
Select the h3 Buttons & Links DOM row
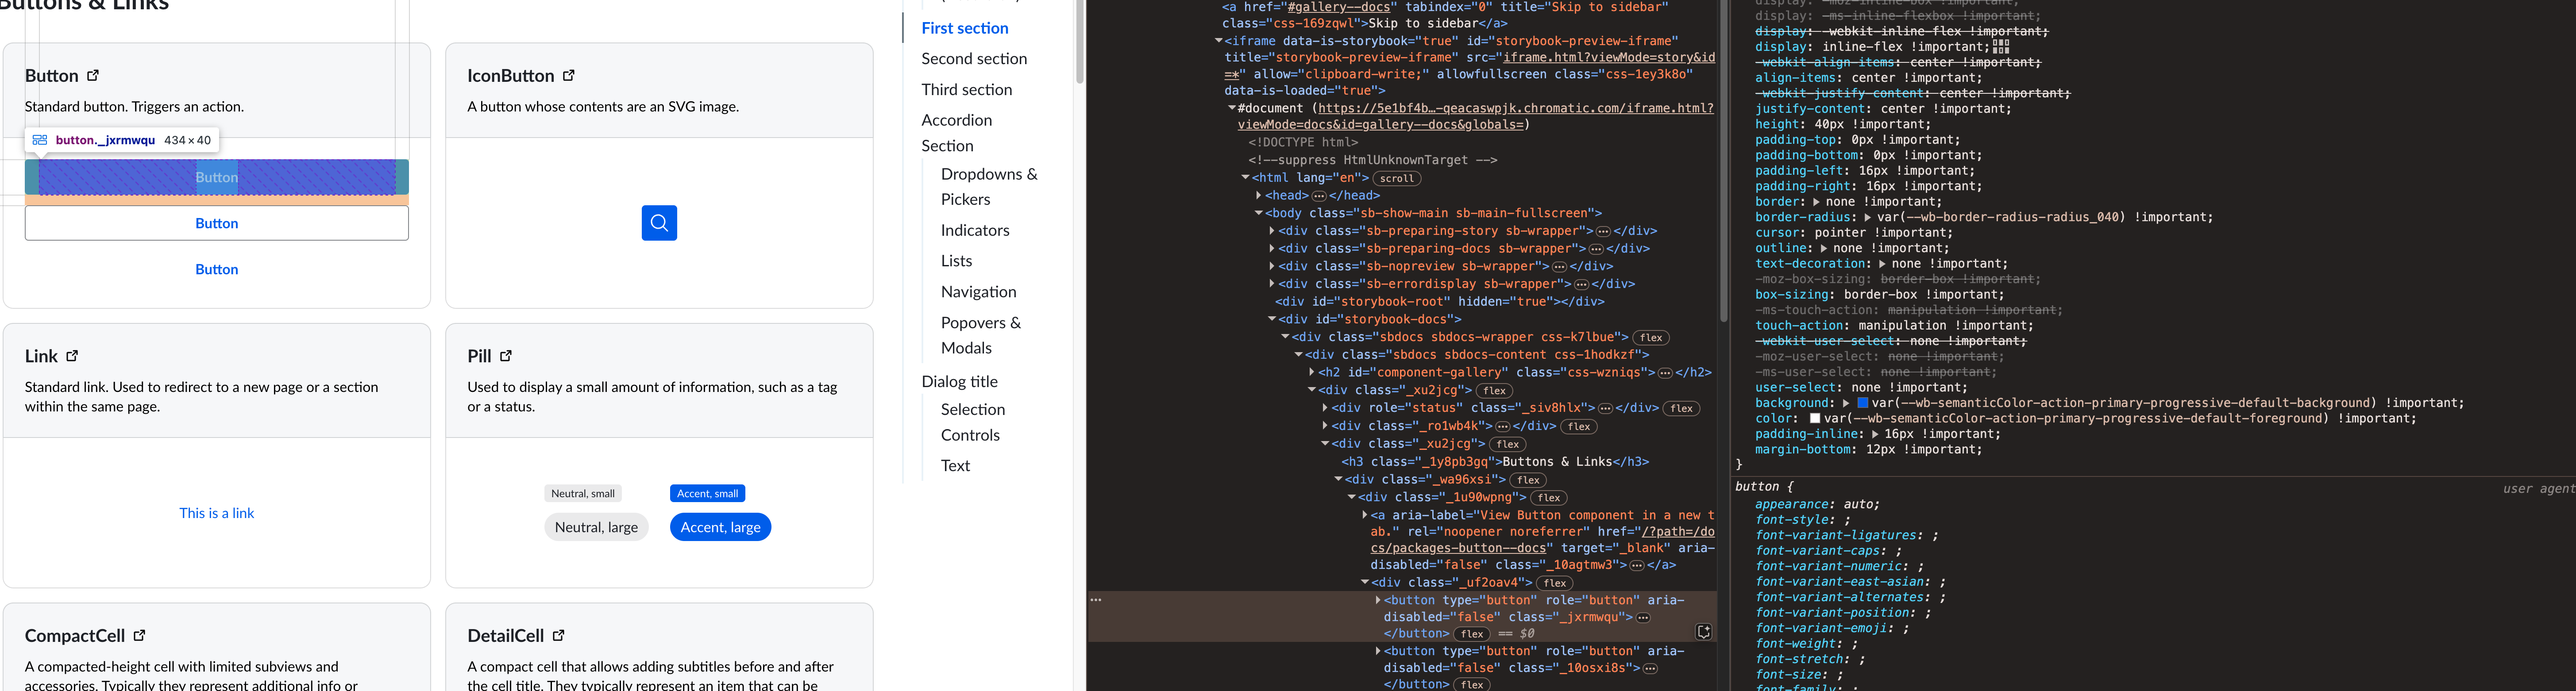[x=1495, y=462]
